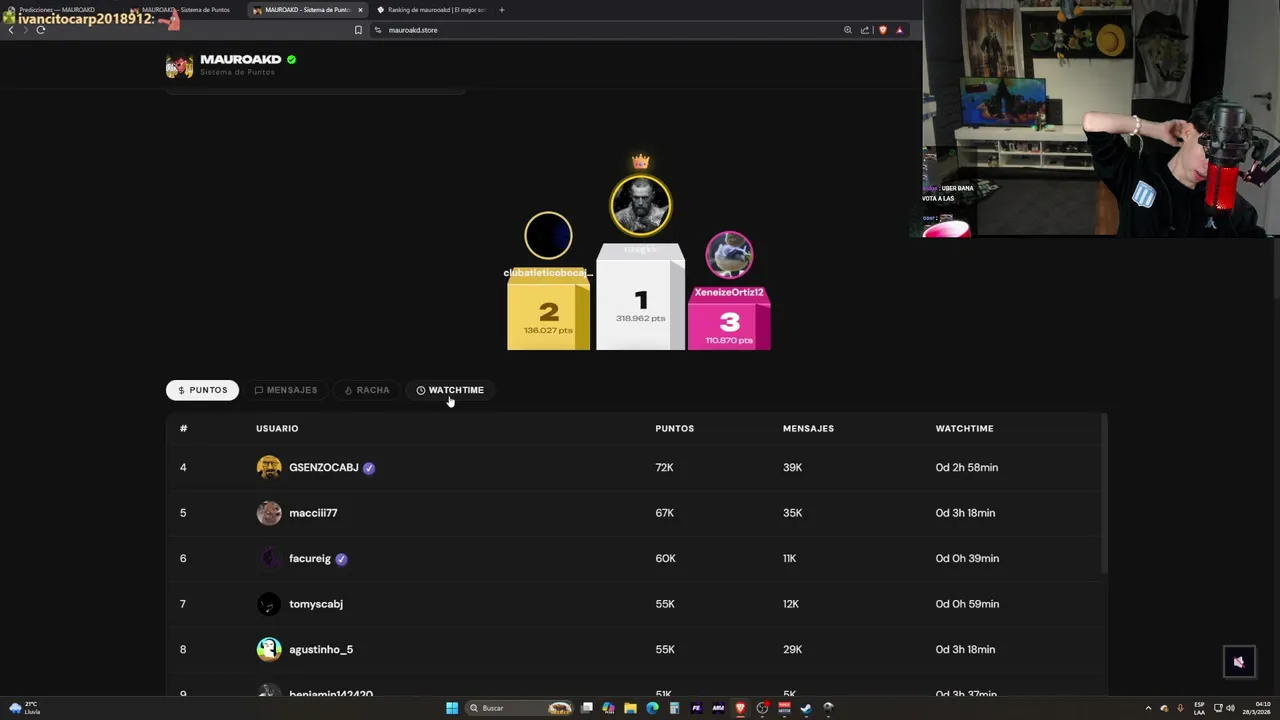Click the USUARIO column header
Image resolution: width=1280 pixels, height=720 pixels.
click(x=277, y=428)
